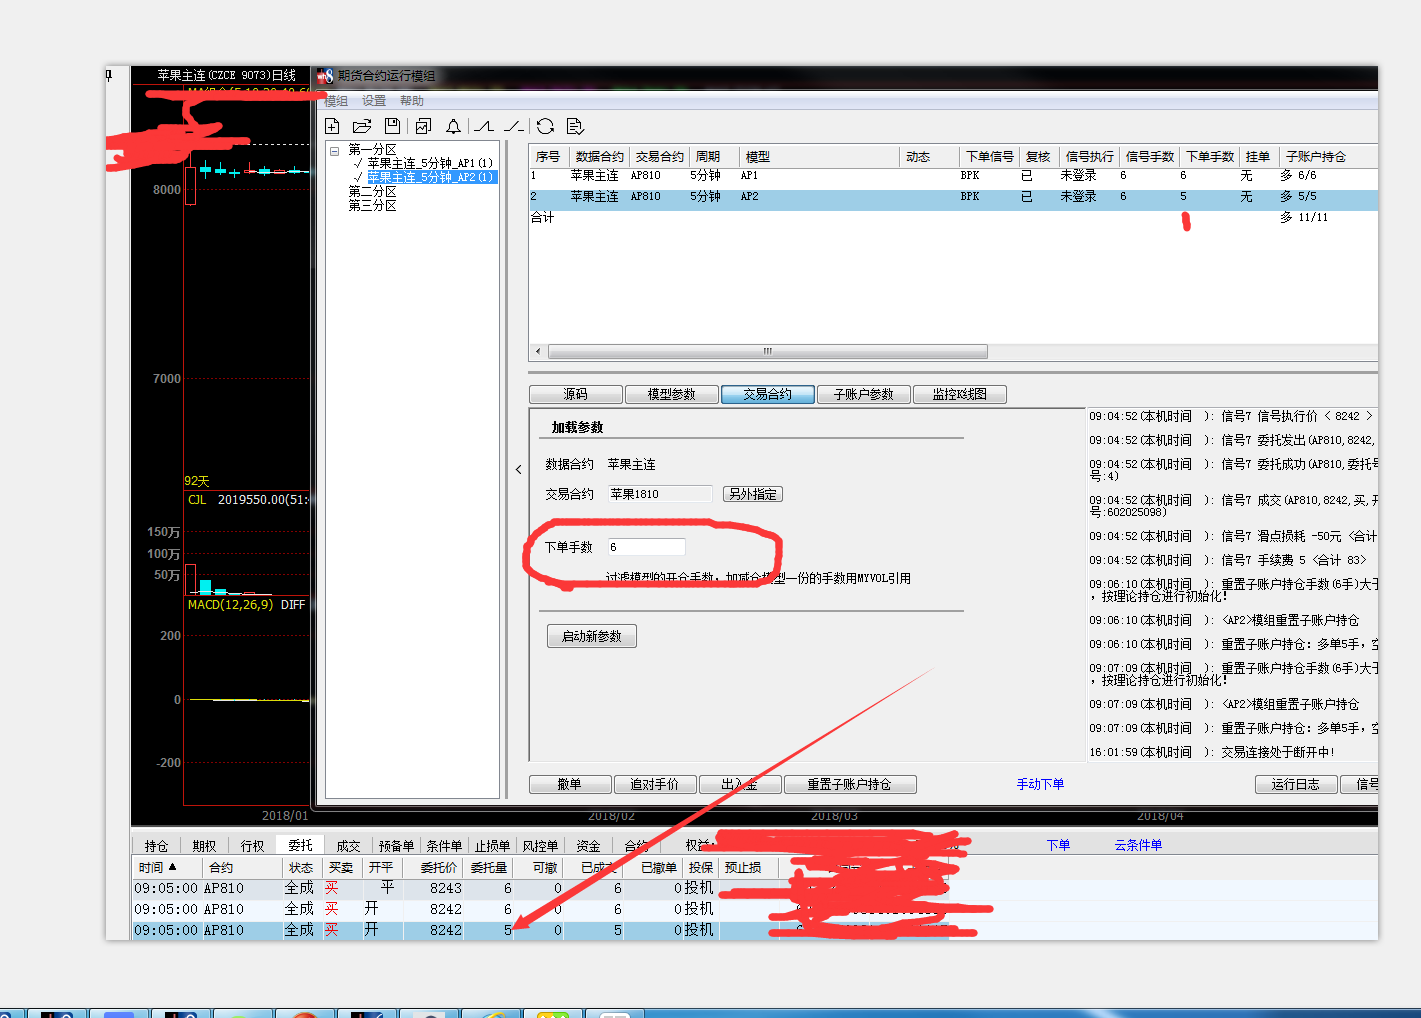Click the save floppy disk icon

(x=392, y=126)
